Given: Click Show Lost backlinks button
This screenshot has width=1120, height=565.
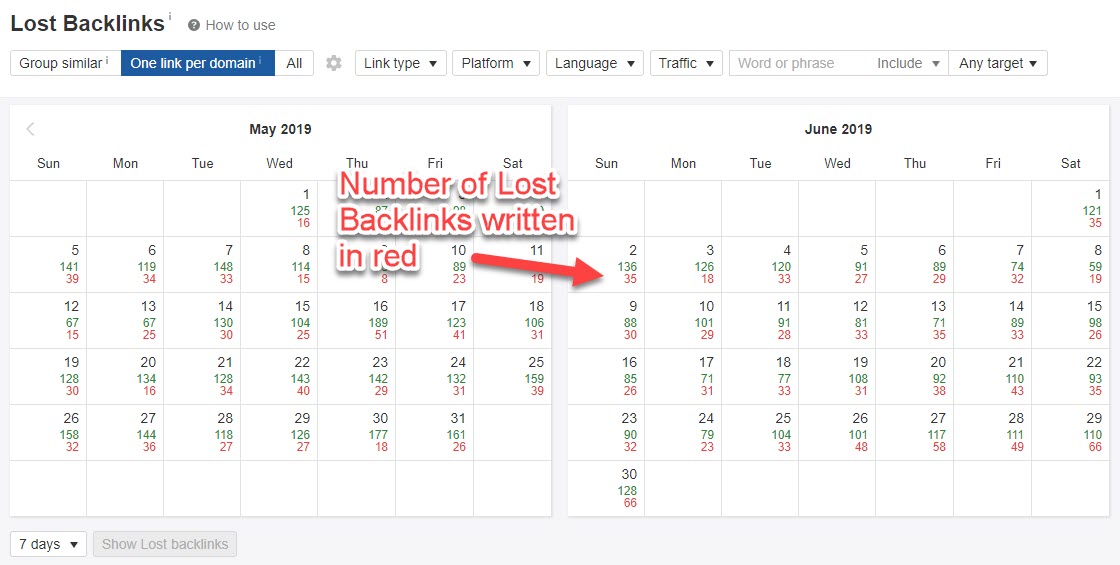Looking at the screenshot, I should tap(165, 544).
